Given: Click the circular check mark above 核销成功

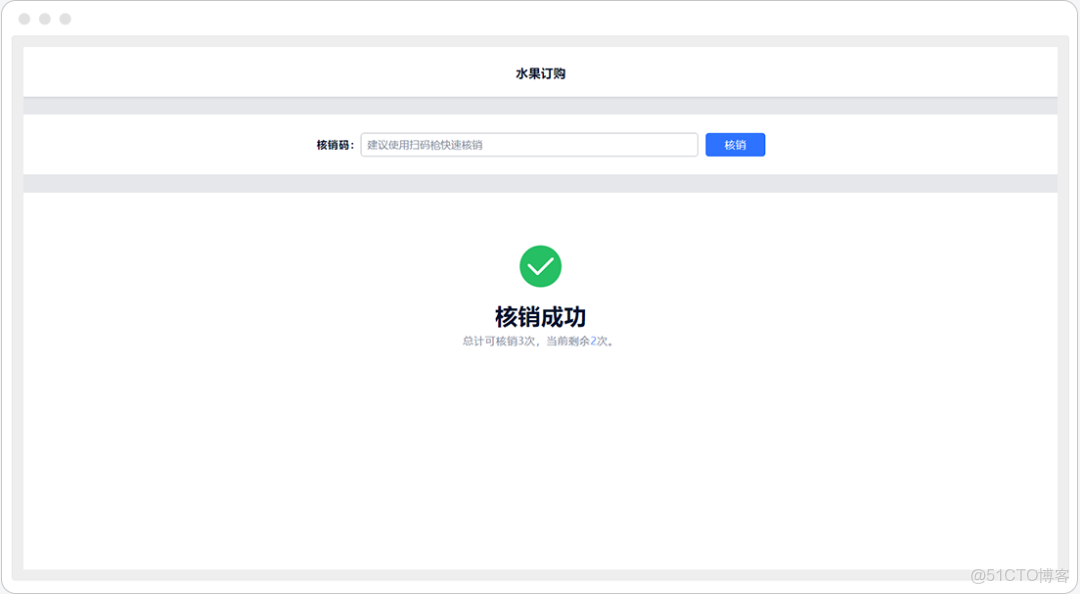Looking at the screenshot, I should coord(540,266).
